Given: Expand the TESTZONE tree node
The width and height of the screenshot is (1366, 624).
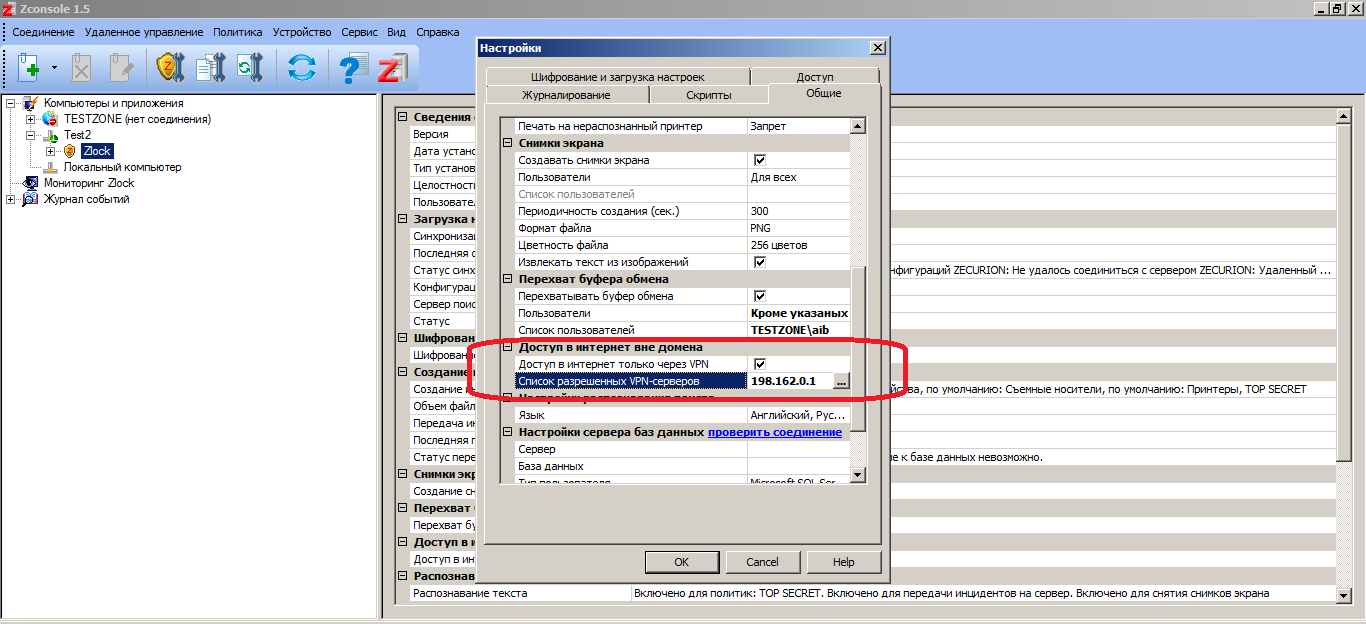Looking at the screenshot, I should (31, 119).
